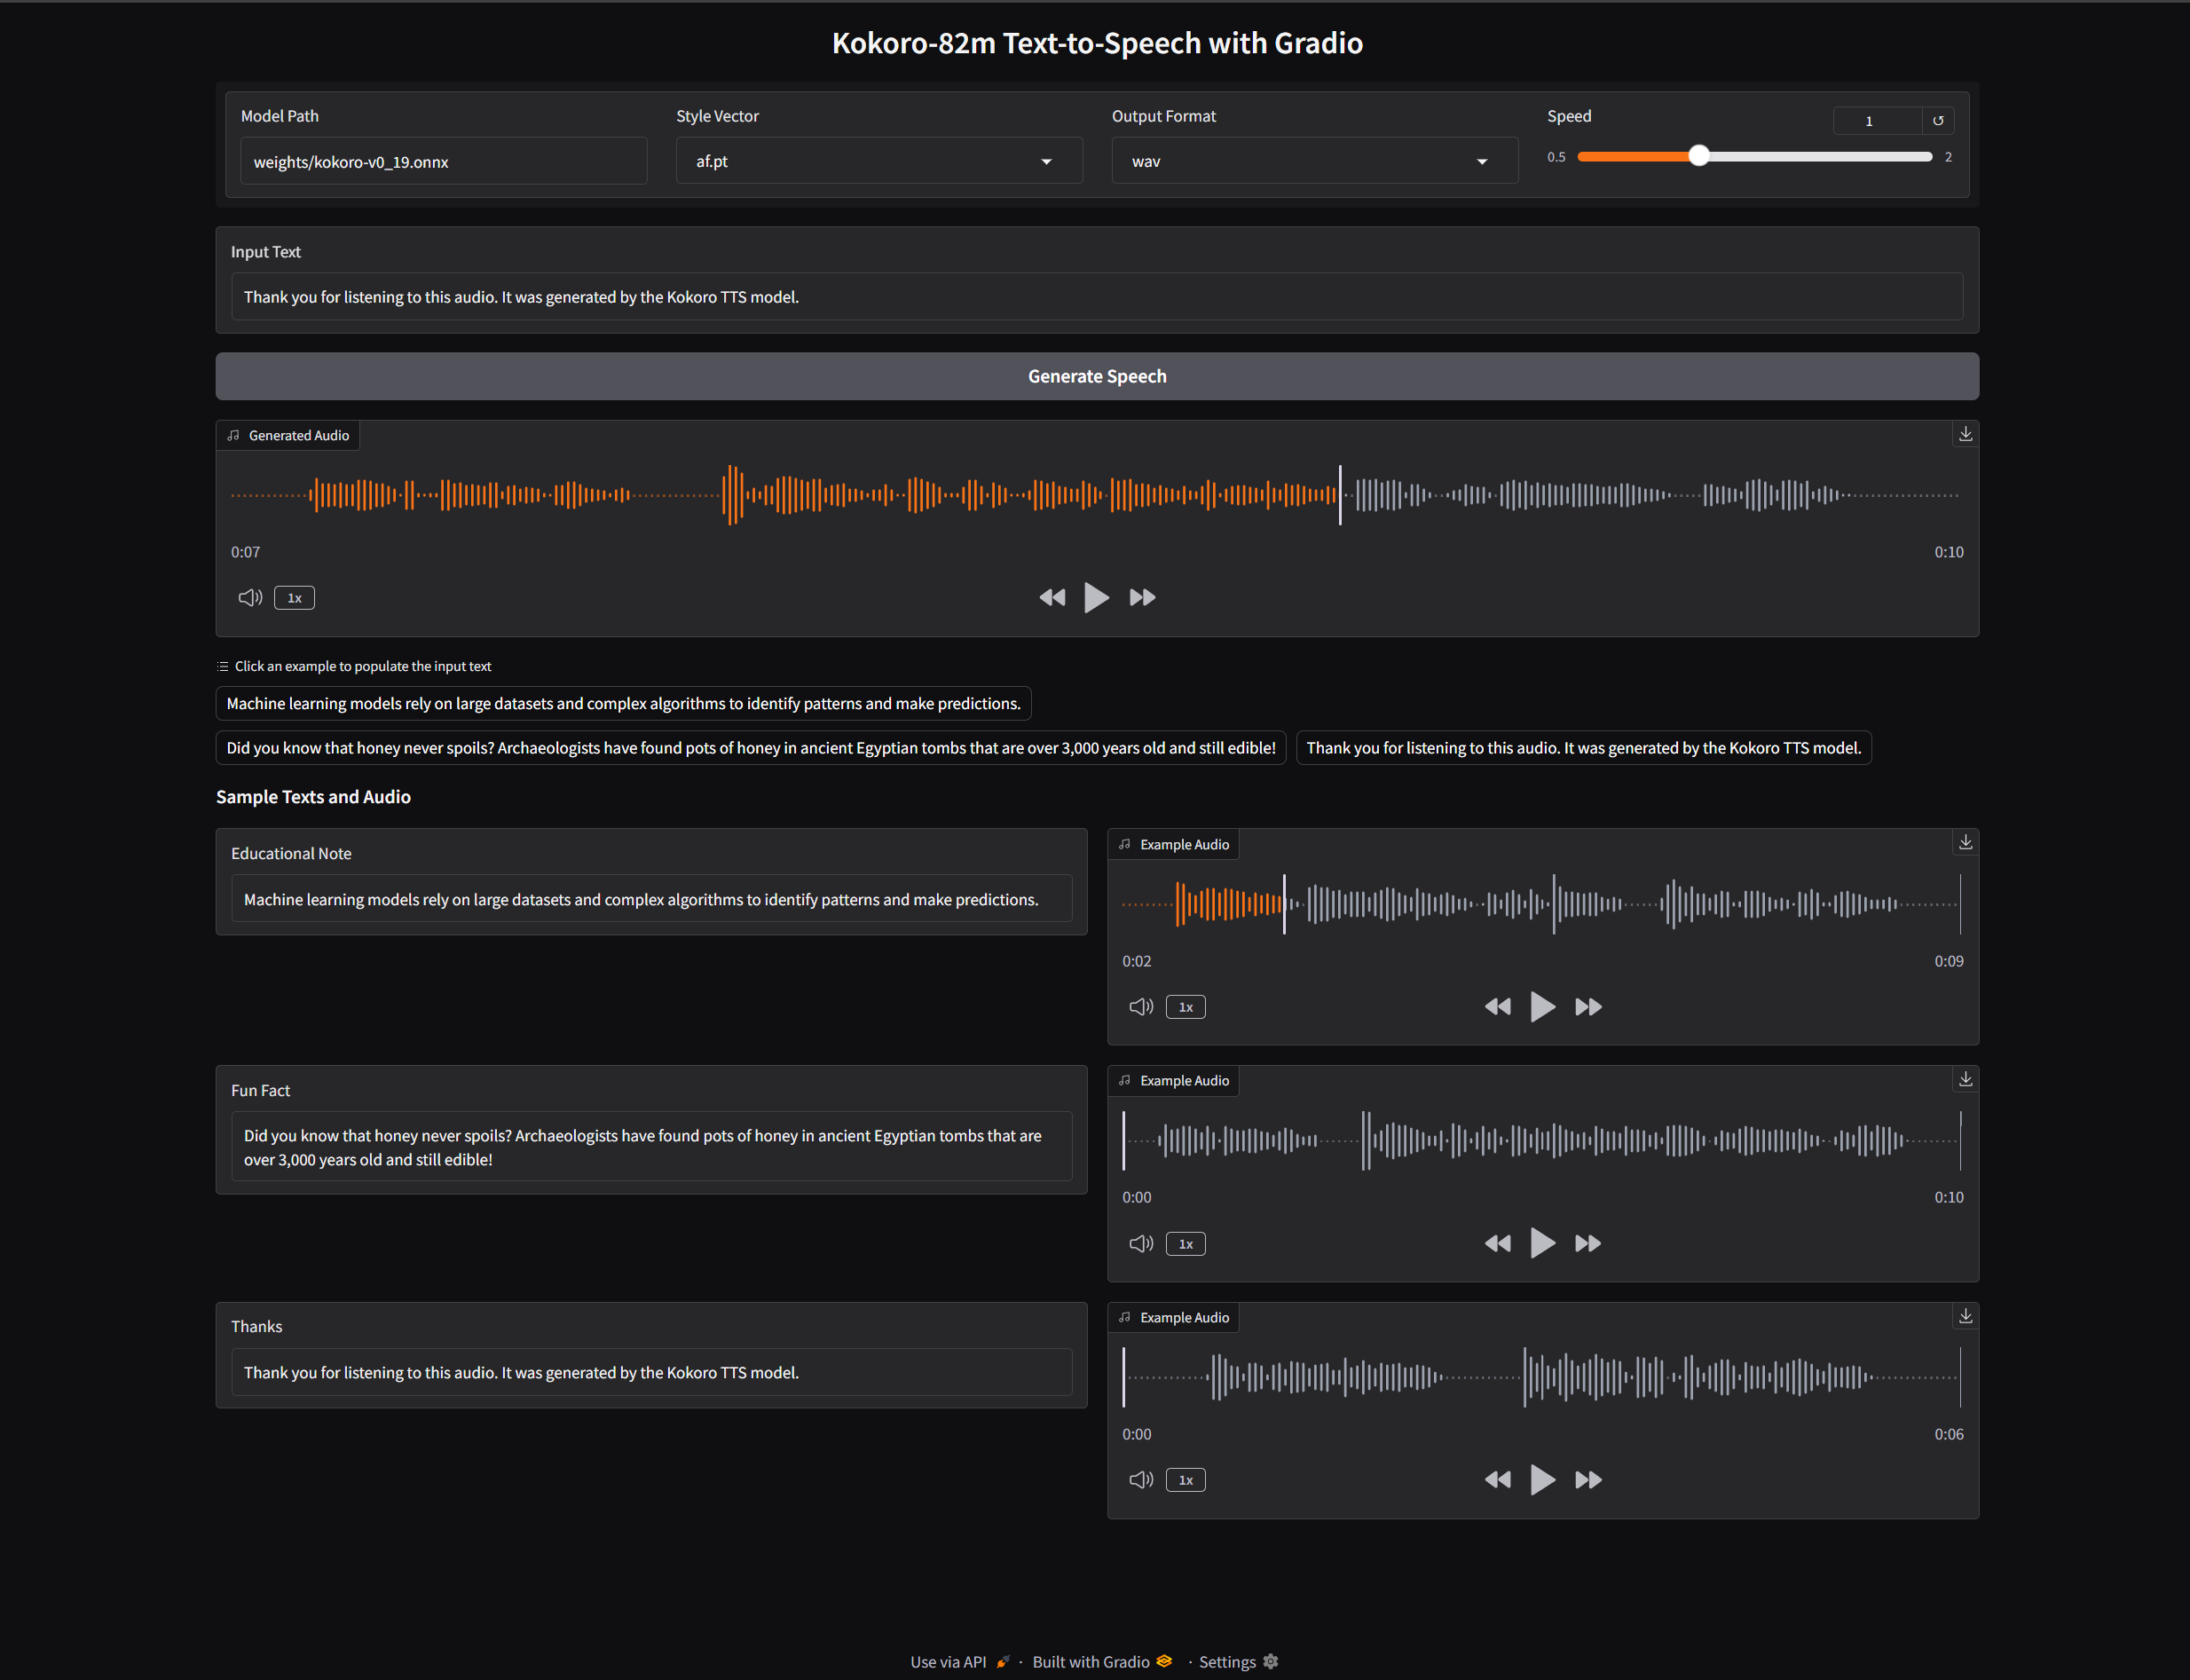Change Generated Audio playback speed 1x
The width and height of the screenshot is (2190, 1680).
tap(294, 598)
